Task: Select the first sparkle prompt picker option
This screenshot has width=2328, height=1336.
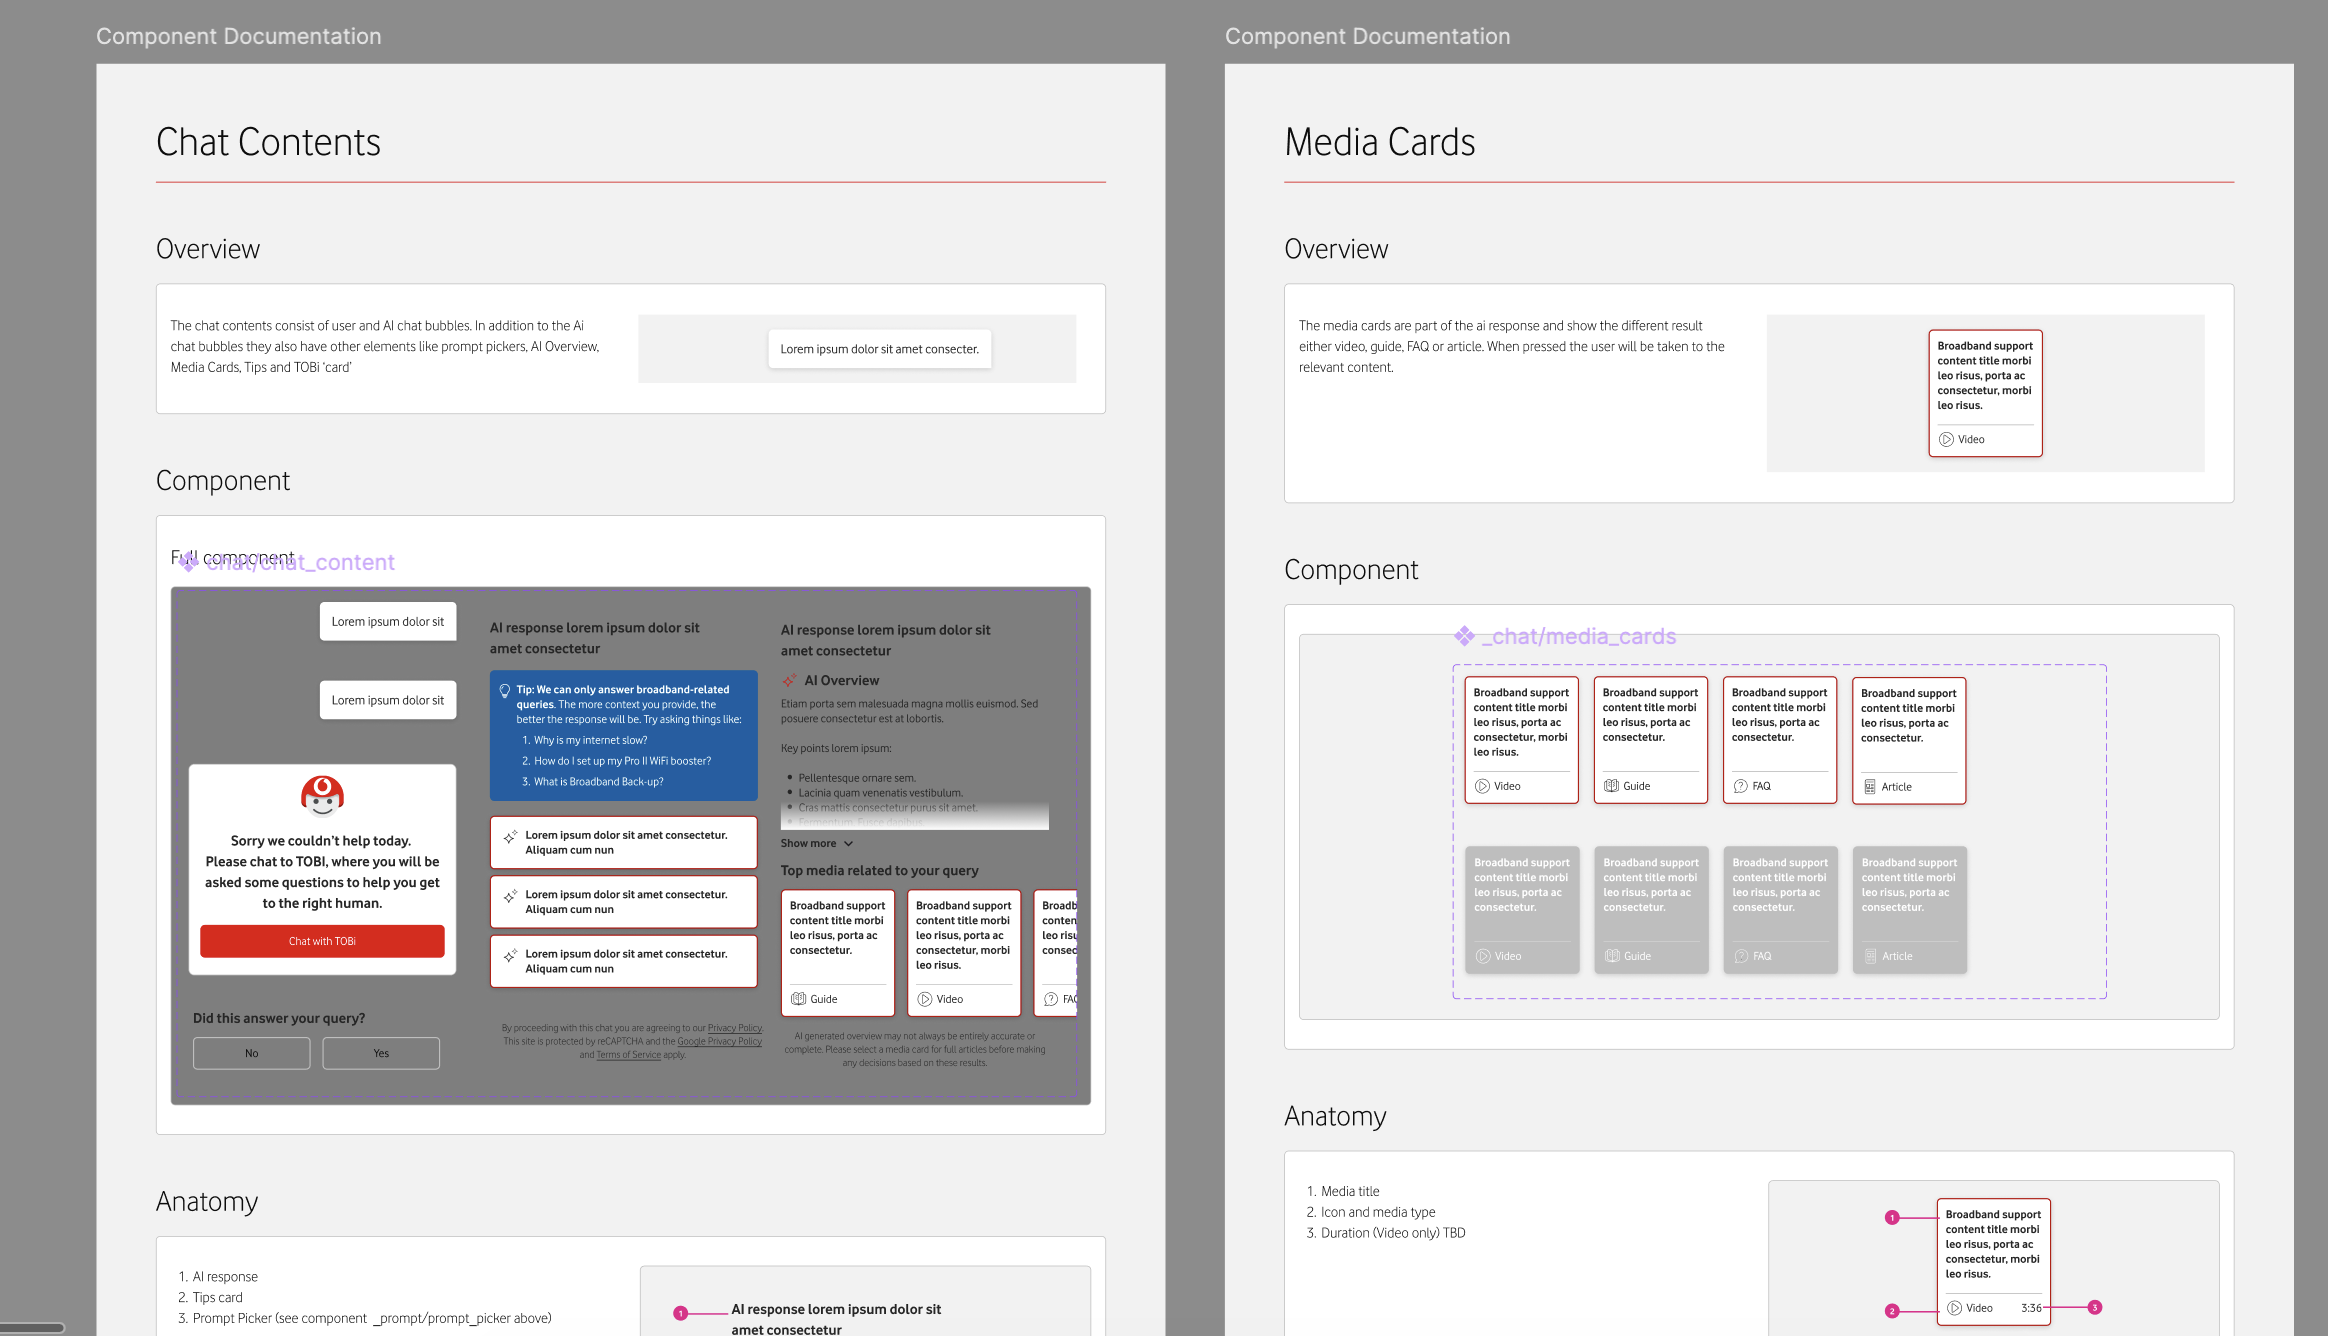Action: click(x=623, y=842)
